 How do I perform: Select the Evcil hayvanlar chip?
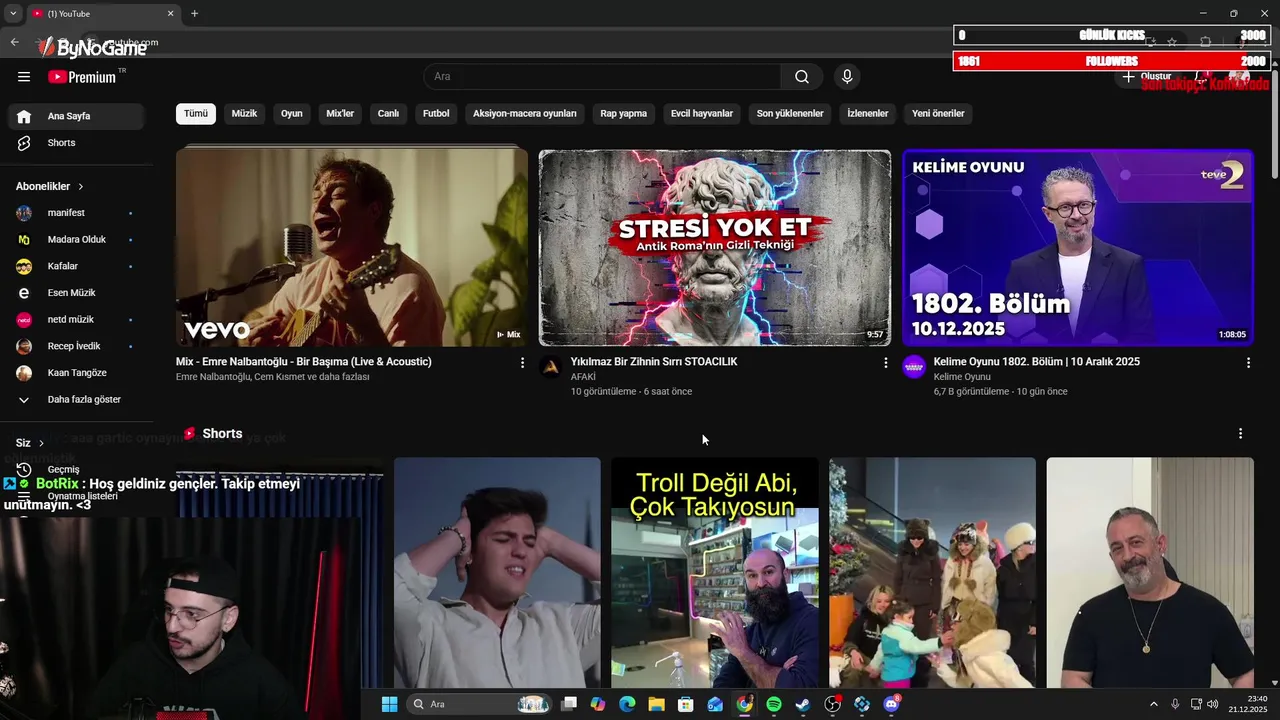click(x=702, y=114)
